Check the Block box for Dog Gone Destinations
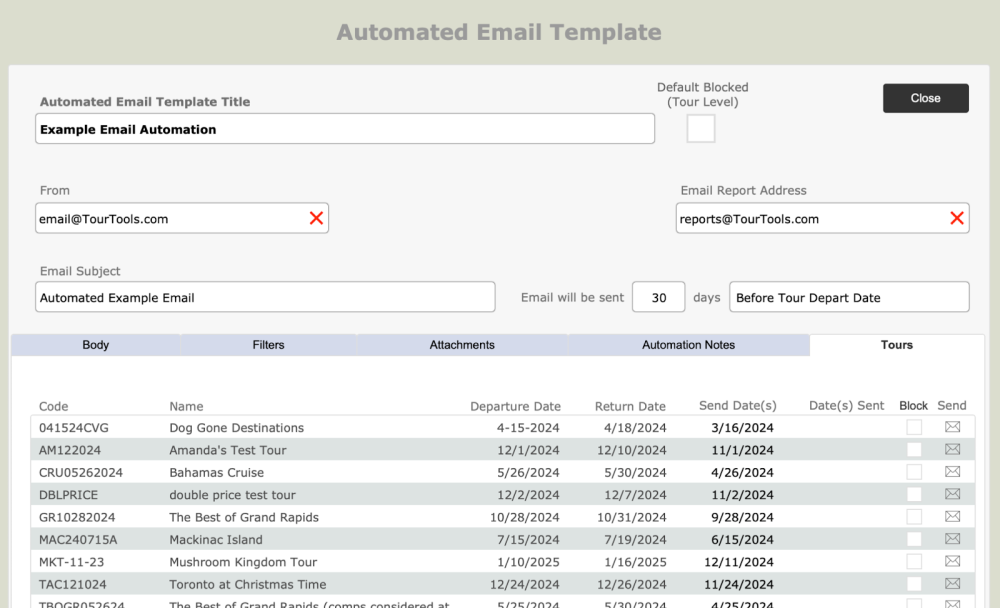This screenshot has height=608, width=1000. pos(914,428)
